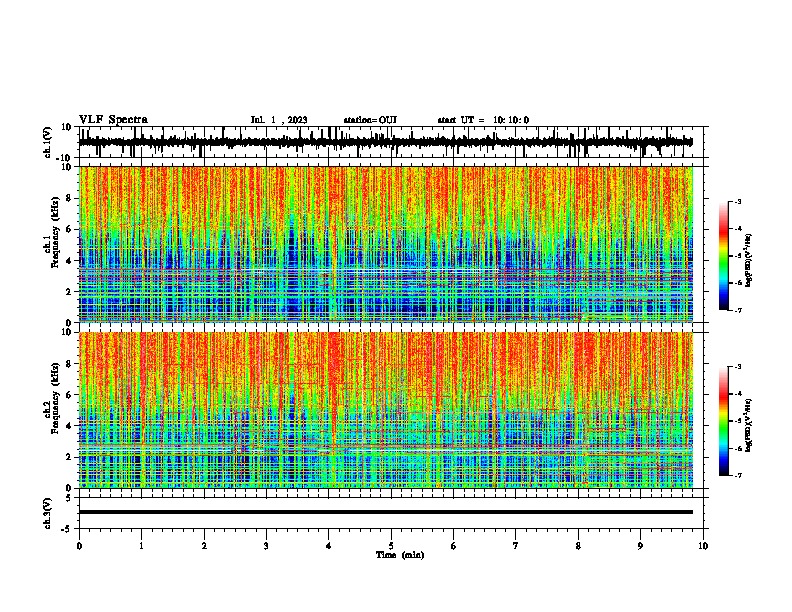Viewport: 792px width, 612px height.
Task: Click the time axis tick label "3"
Action: point(266,546)
